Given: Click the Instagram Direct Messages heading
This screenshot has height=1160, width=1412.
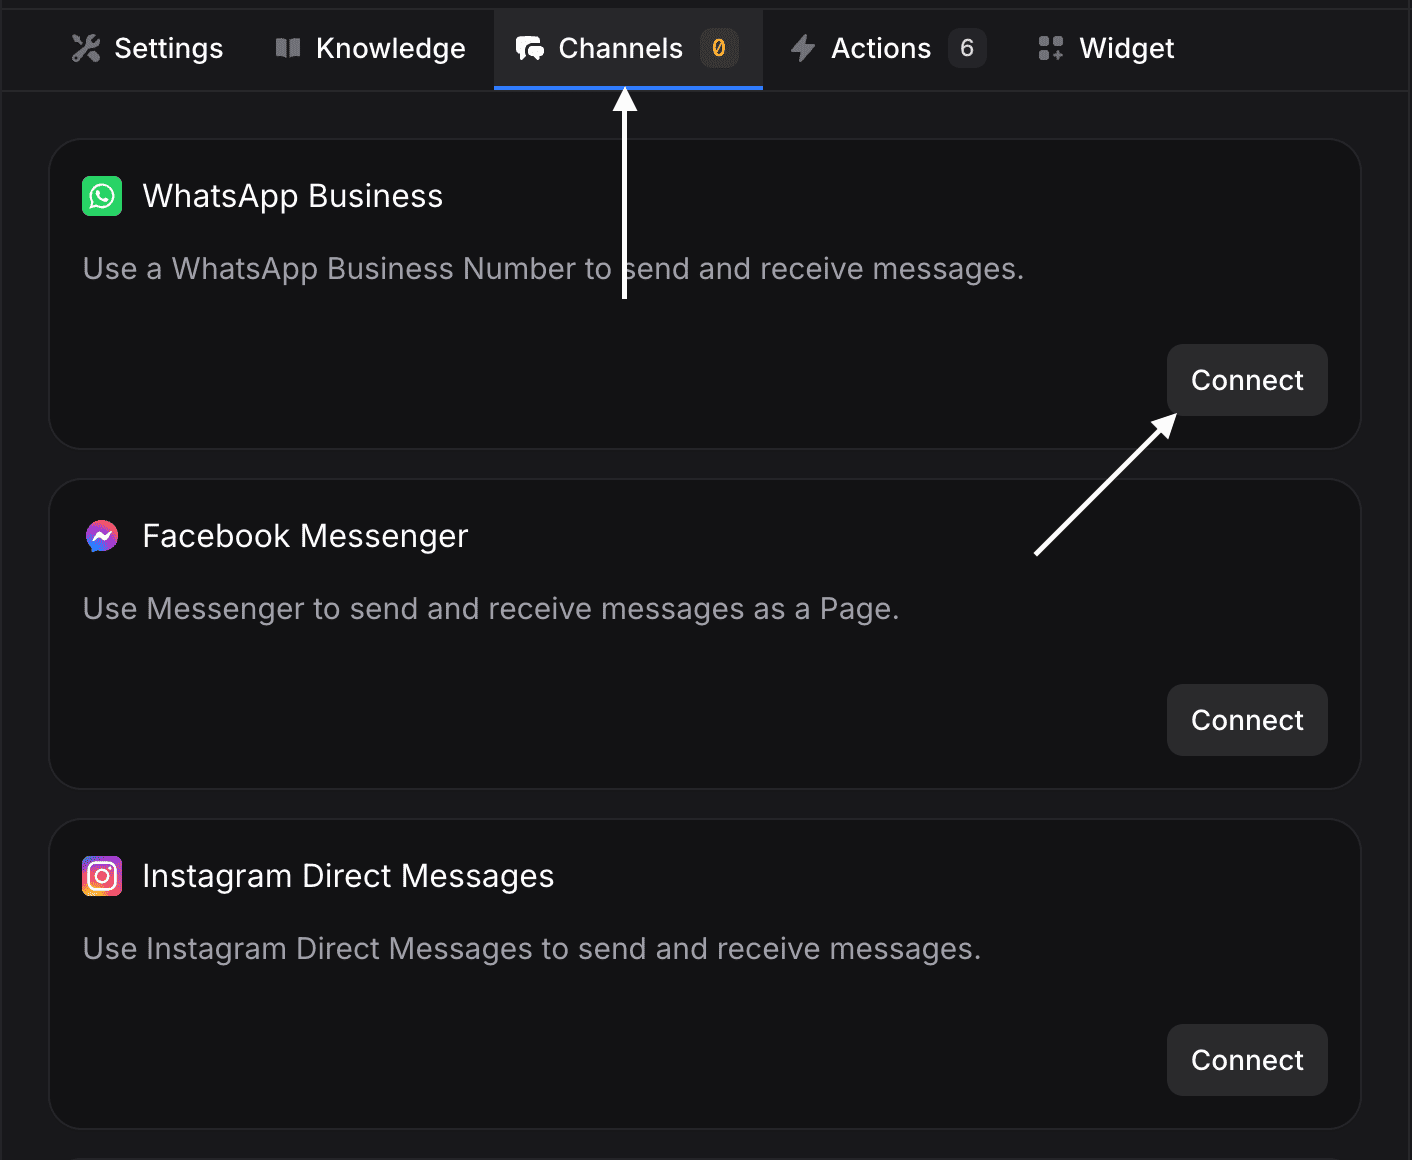Looking at the screenshot, I should click(x=348, y=877).
